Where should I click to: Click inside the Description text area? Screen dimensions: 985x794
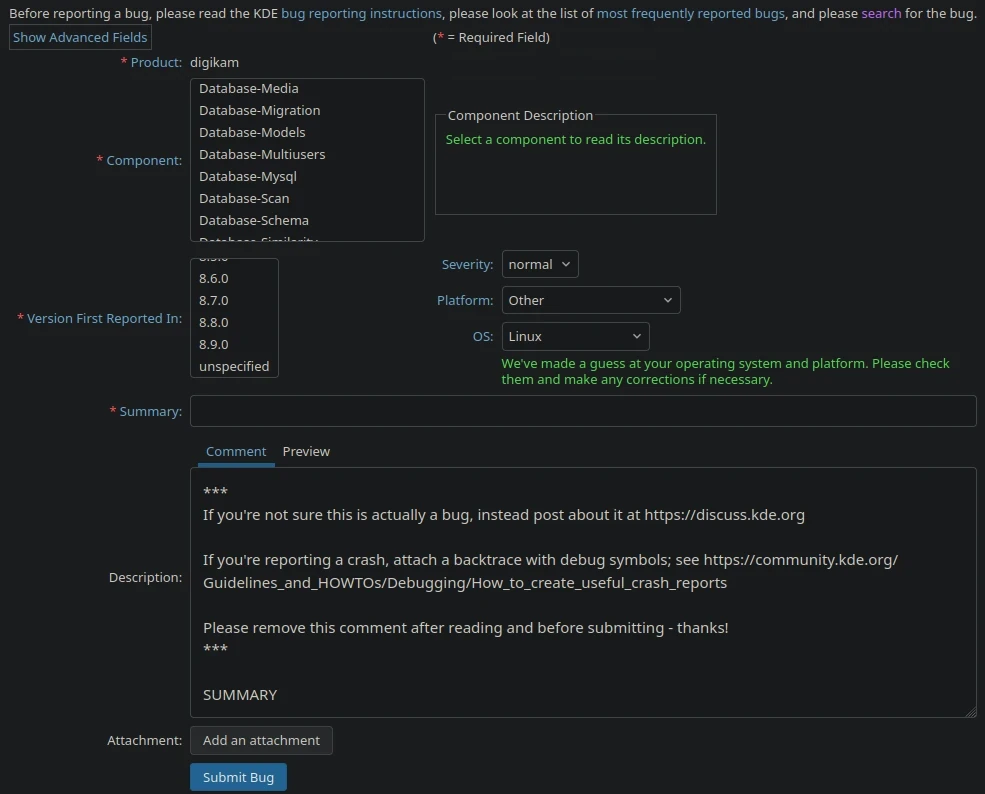(x=583, y=592)
